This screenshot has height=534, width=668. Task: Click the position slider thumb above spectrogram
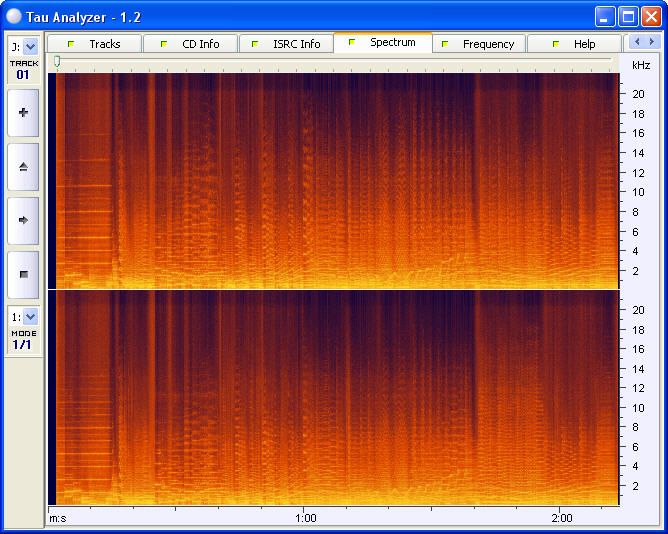click(57, 62)
